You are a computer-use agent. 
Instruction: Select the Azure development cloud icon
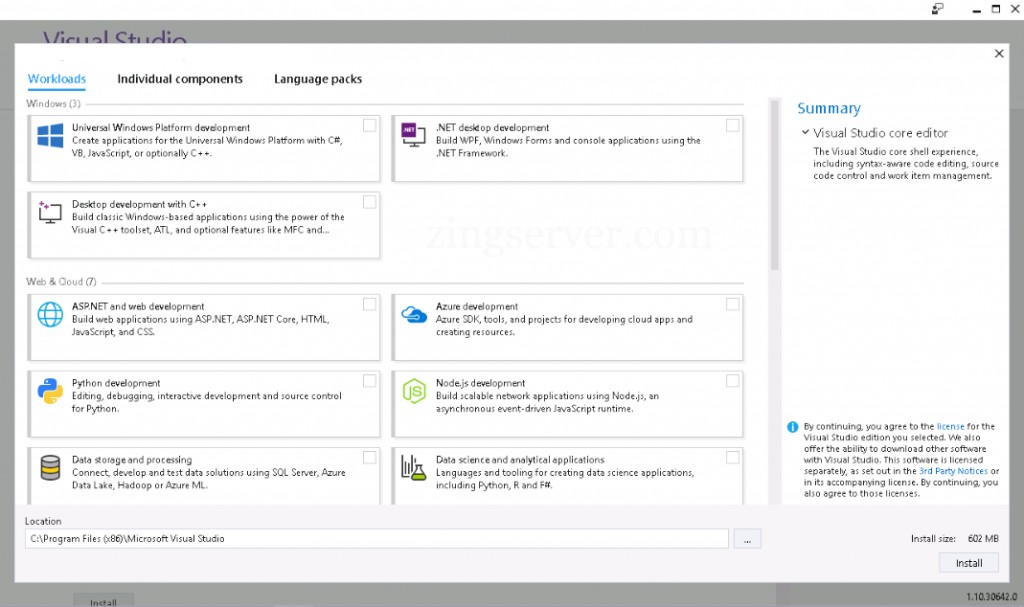click(x=413, y=315)
